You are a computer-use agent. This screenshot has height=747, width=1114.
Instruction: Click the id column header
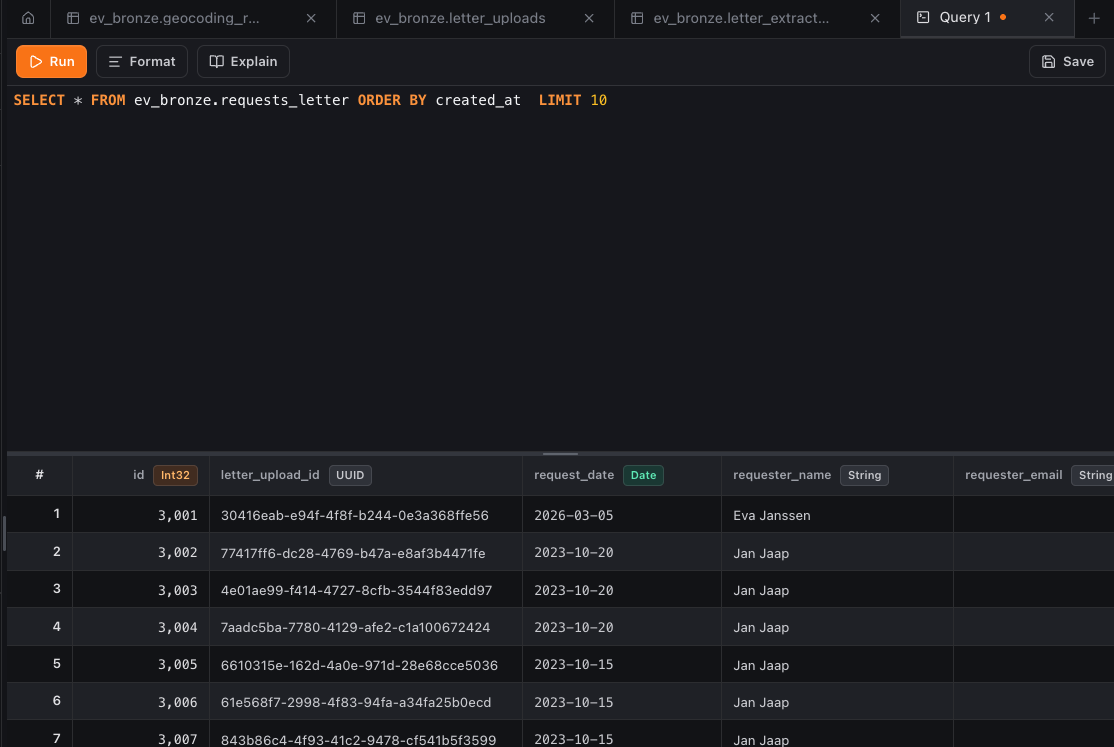tap(139, 475)
